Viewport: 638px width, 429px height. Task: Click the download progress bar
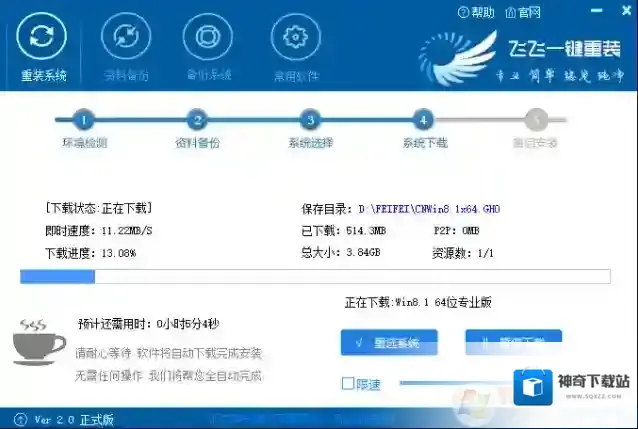pyautogui.click(x=315, y=276)
